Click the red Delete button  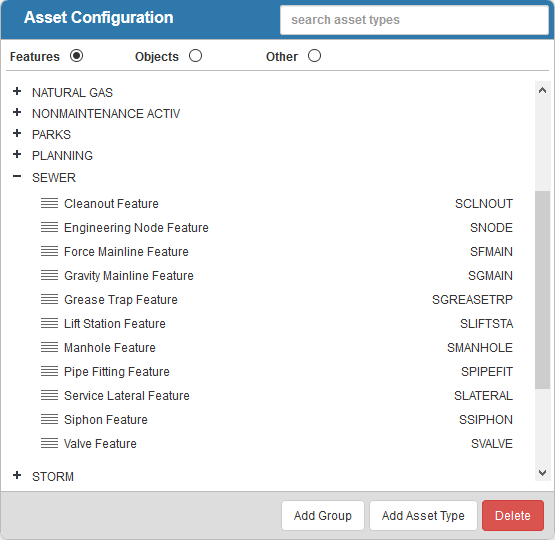click(513, 516)
